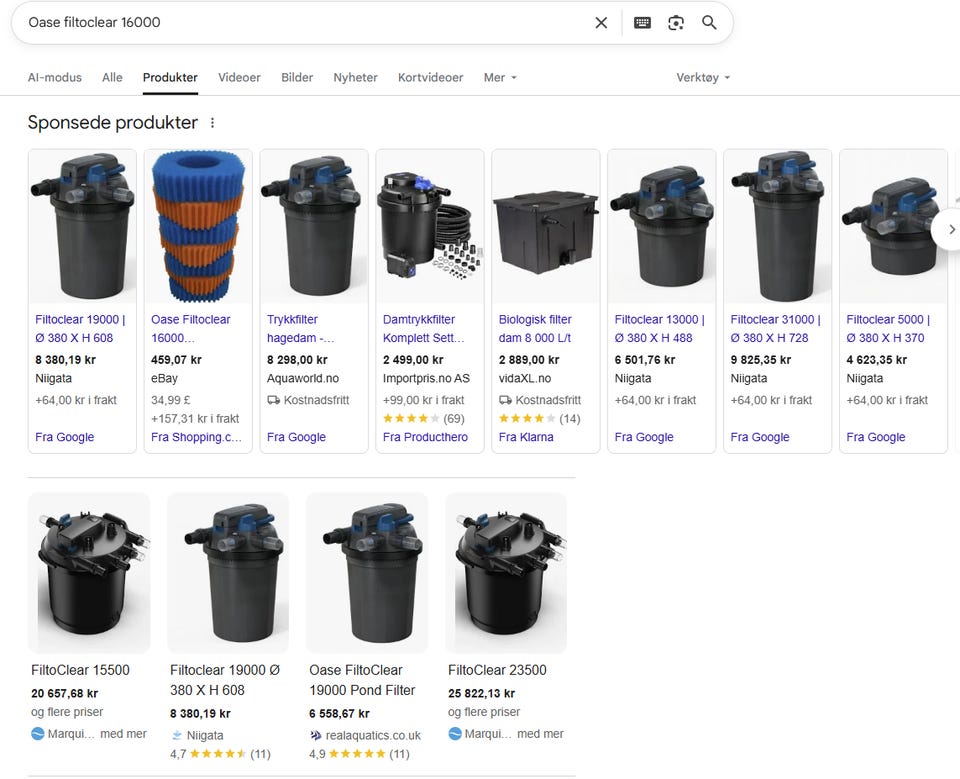
Task: Click the Marqui store icon under FiltoClear 15500
Action: pos(37,734)
